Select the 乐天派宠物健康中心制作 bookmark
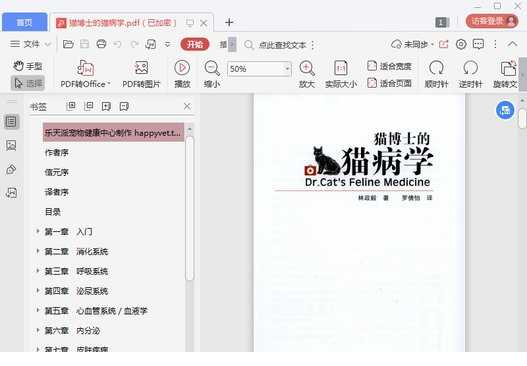The image size is (527, 366). click(x=113, y=132)
